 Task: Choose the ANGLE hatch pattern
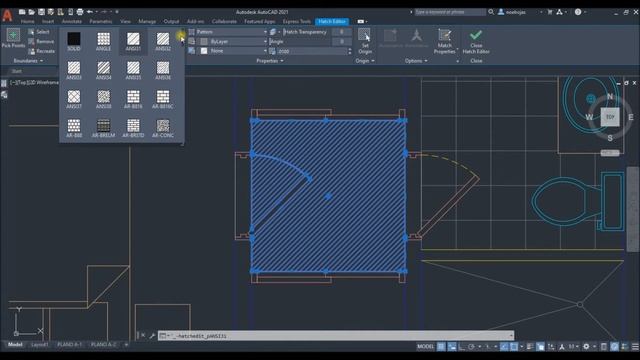[104, 39]
